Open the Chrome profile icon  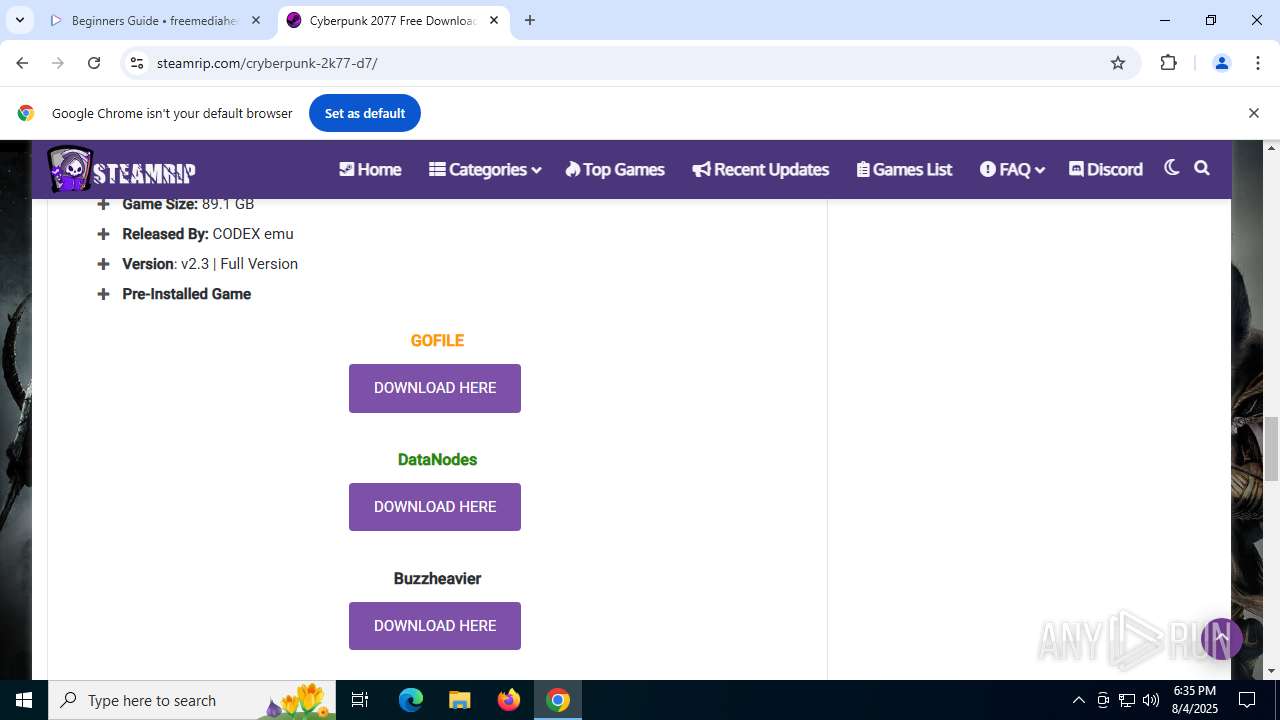[1221, 63]
